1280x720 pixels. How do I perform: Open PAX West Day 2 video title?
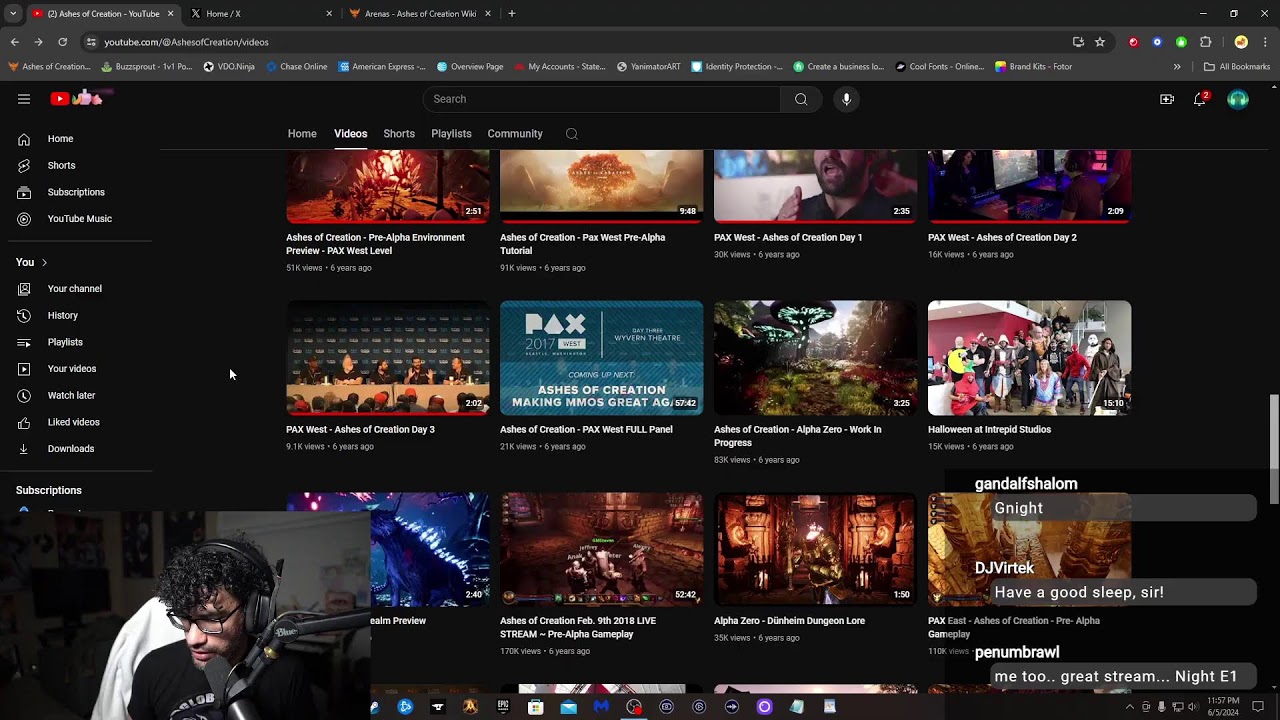(x=1002, y=238)
